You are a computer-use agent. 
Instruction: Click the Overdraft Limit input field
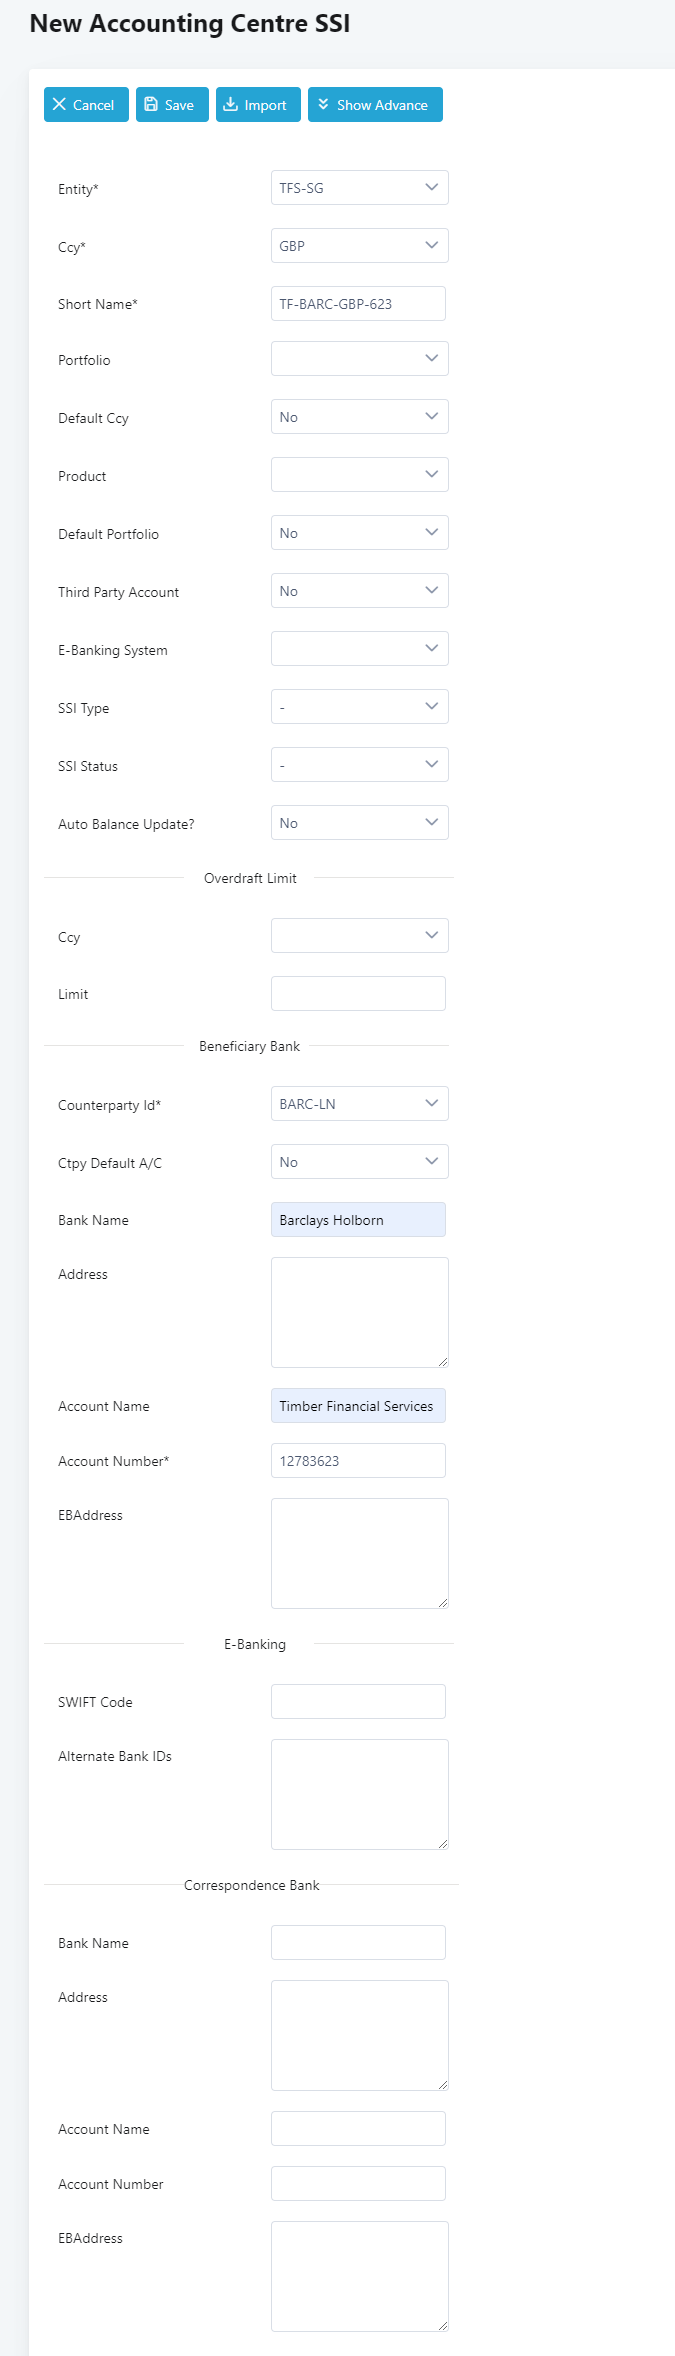pos(358,994)
